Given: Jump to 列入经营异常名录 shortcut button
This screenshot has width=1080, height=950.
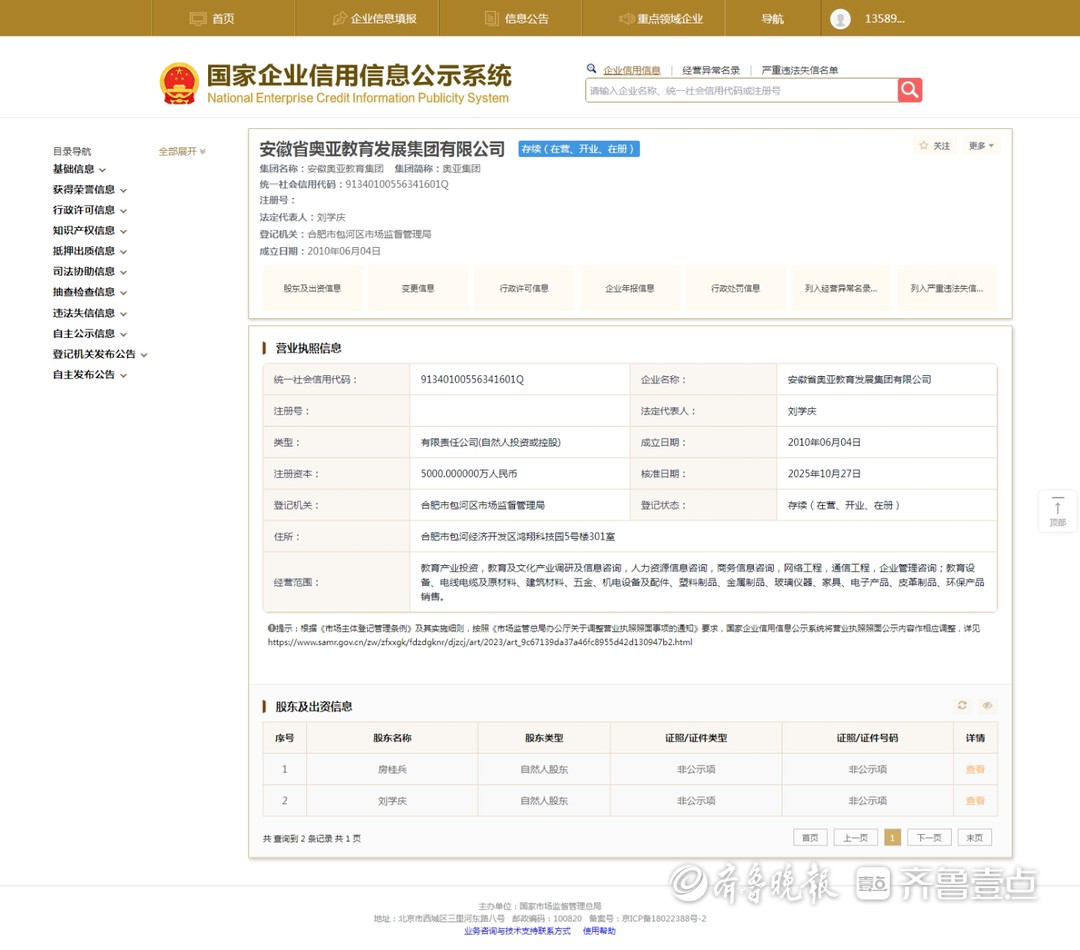Looking at the screenshot, I should pyautogui.click(x=841, y=288).
